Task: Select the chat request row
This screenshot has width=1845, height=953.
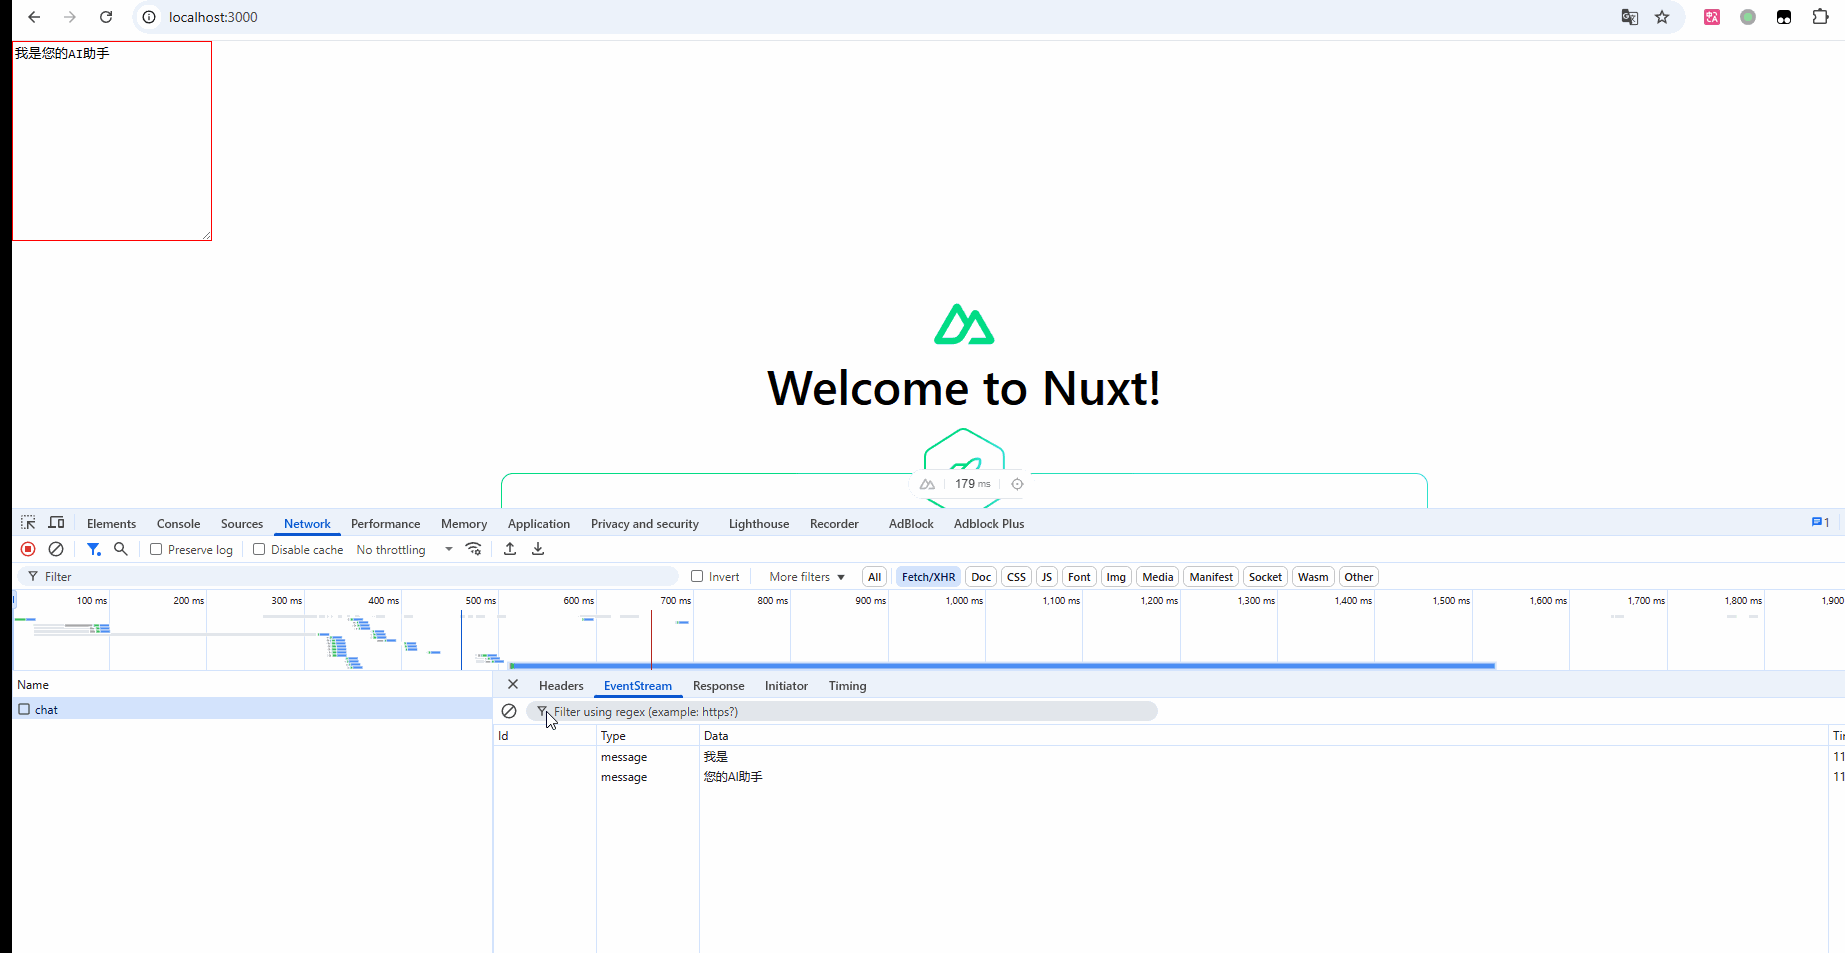Action: coord(252,709)
